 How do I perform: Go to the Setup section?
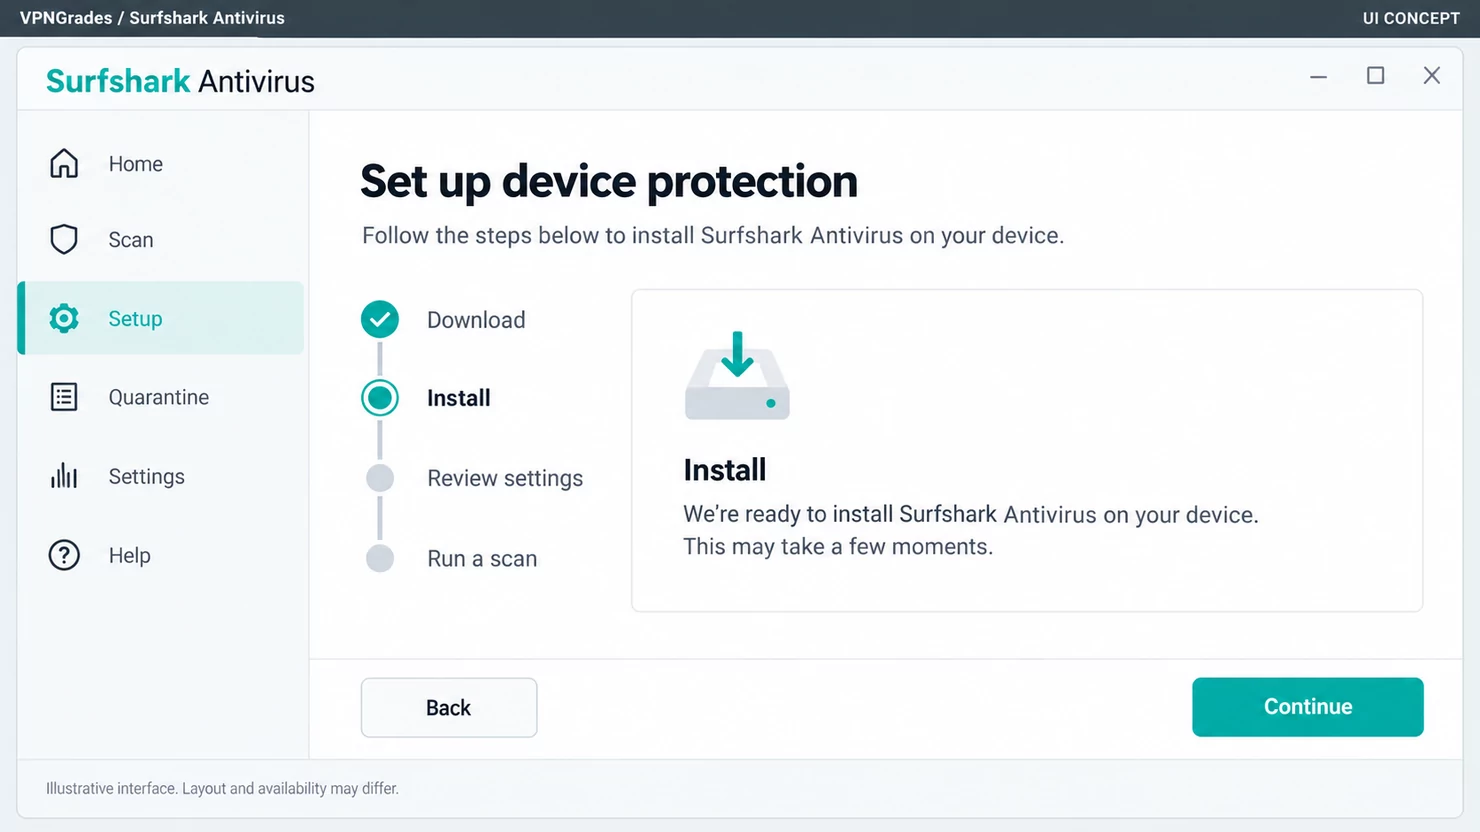click(161, 318)
